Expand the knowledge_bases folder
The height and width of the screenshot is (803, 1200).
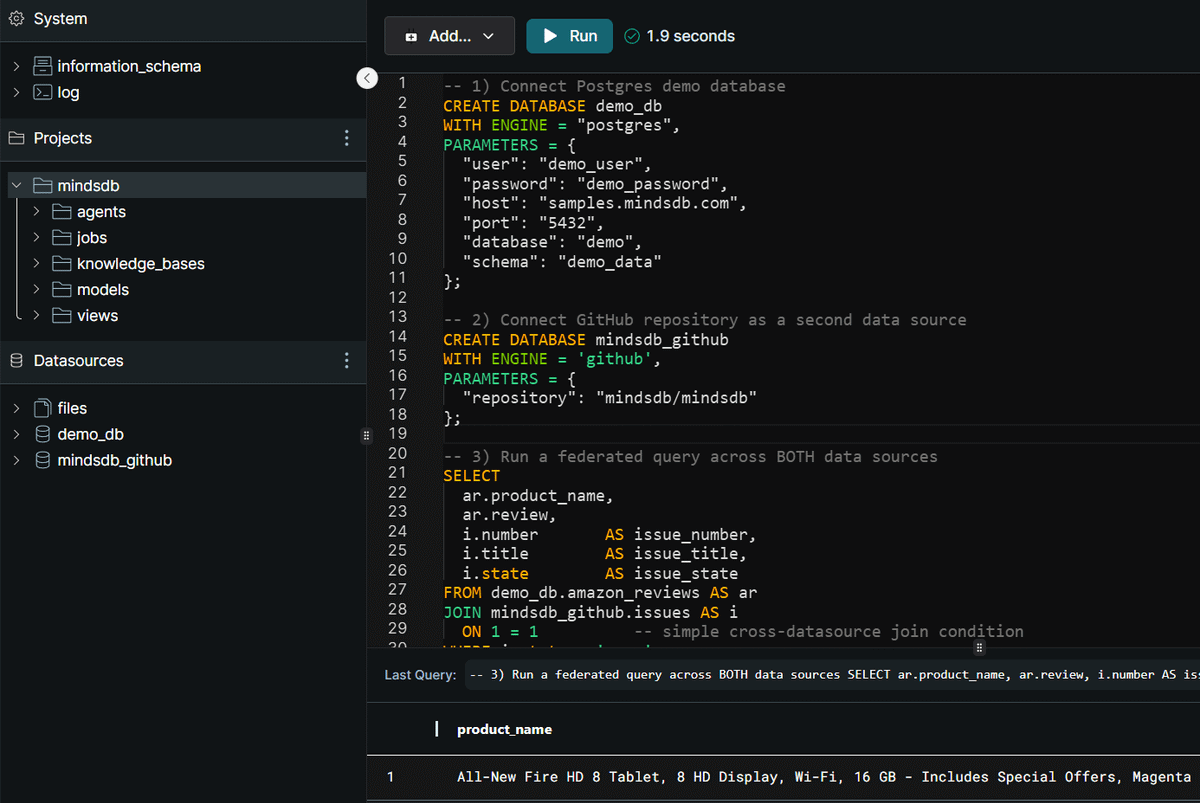tap(36, 264)
